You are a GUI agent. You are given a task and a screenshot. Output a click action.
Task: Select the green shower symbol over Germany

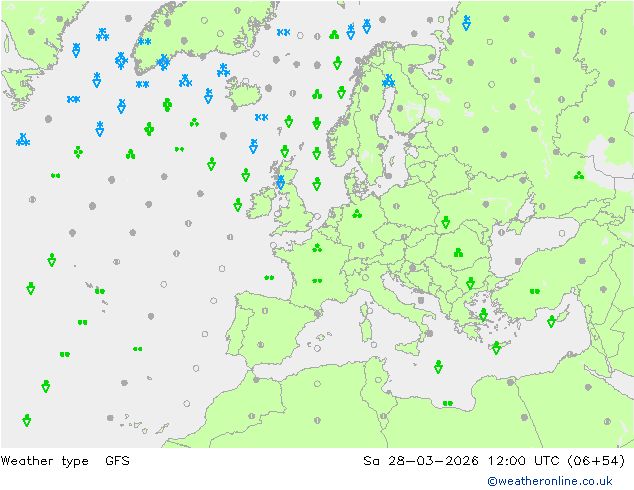point(357,214)
